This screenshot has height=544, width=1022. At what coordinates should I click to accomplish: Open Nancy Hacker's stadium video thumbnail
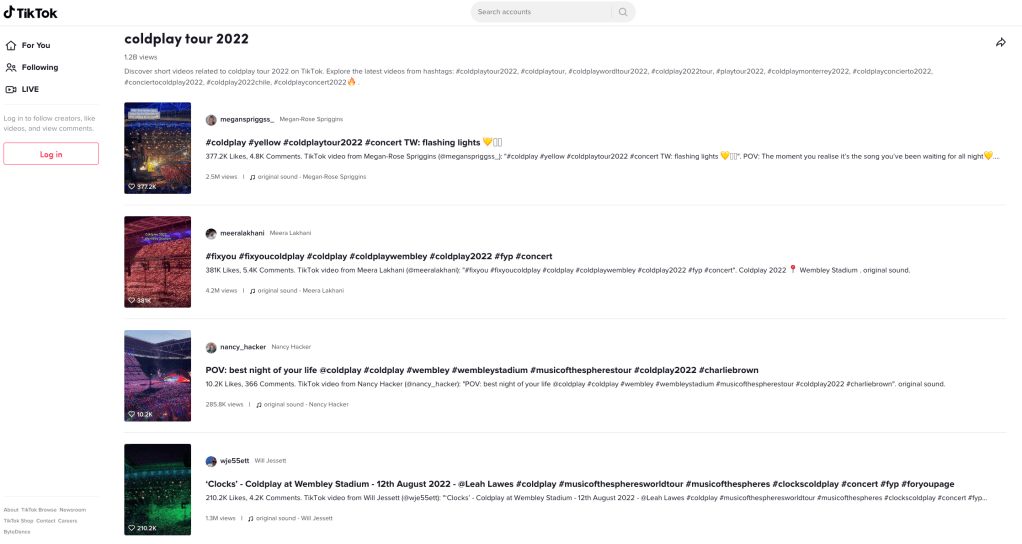157,375
